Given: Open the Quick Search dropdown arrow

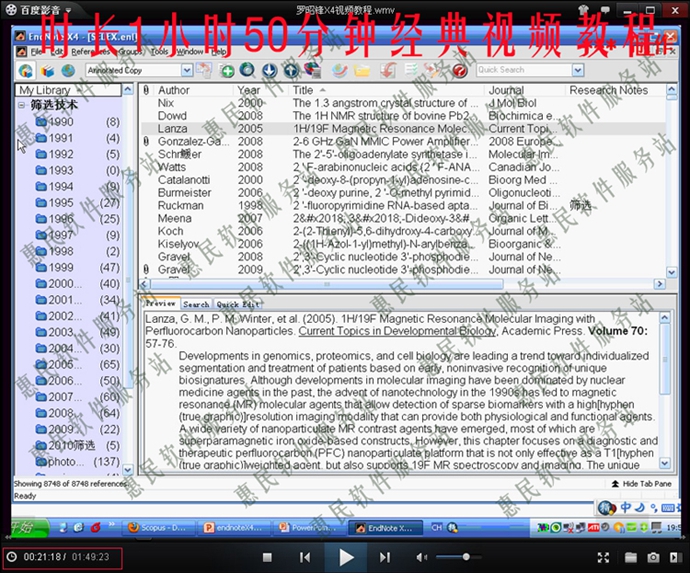Looking at the screenshot, I should (x=578, y=70).
